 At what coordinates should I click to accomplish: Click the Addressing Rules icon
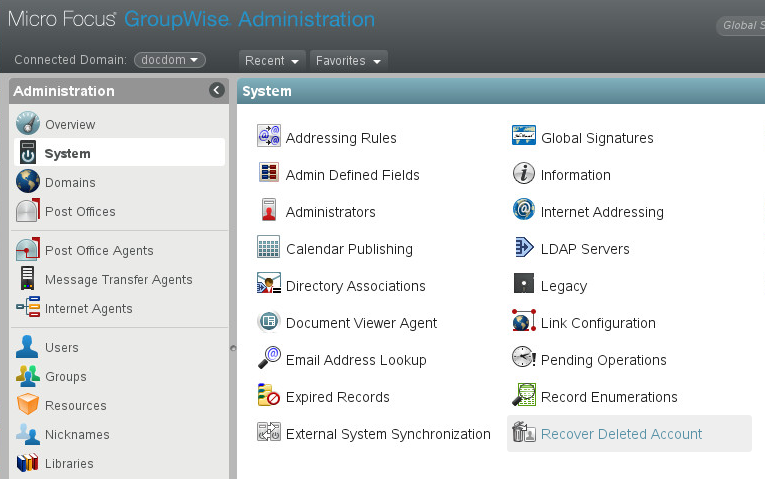click(x=269, y=138)
